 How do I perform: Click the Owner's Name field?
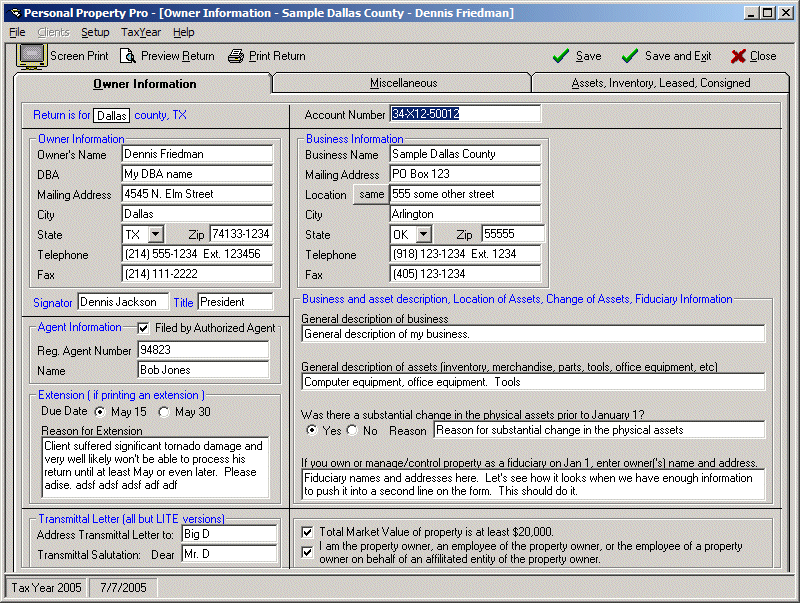pyautogui.click(x=197, y=154)
